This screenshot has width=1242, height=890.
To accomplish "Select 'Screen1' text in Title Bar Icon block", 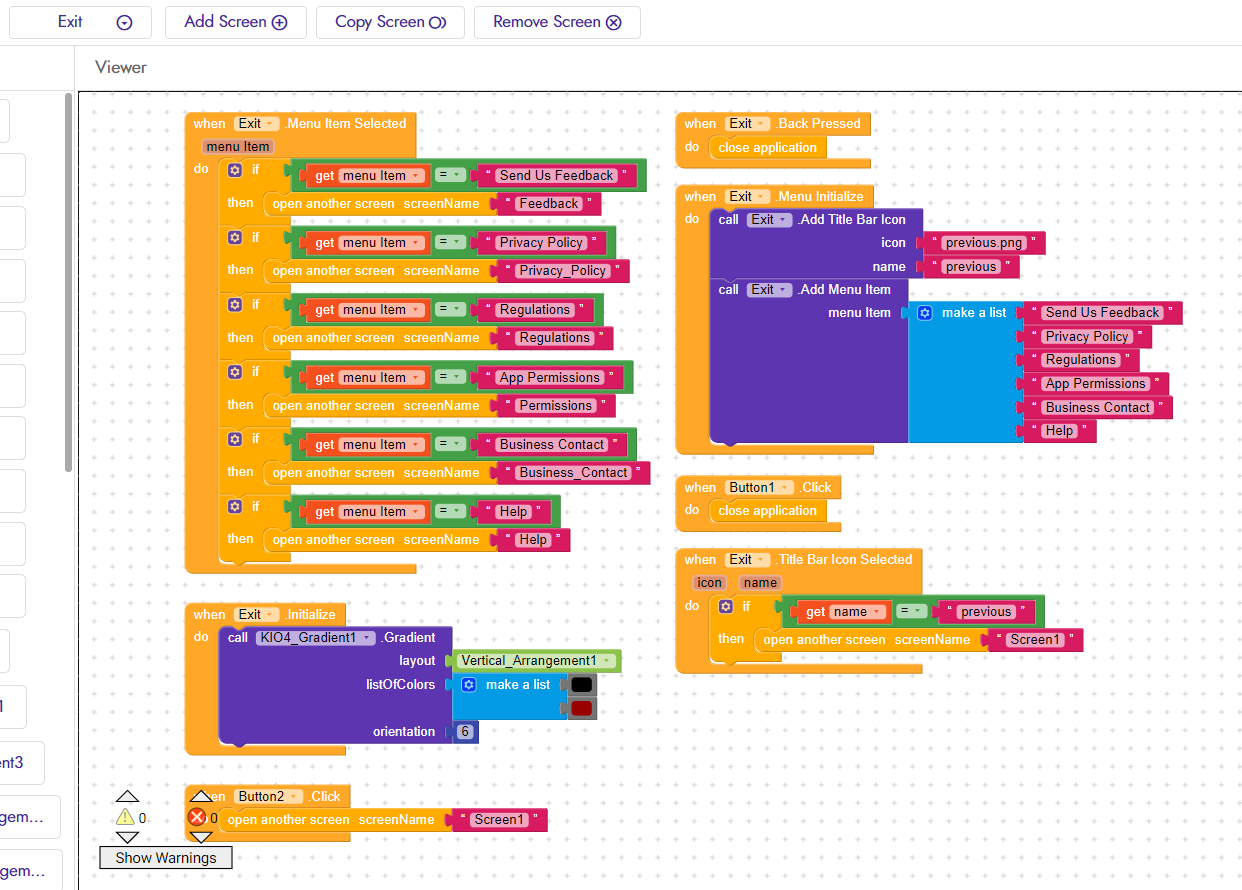I will click(x=1035, y=640).
